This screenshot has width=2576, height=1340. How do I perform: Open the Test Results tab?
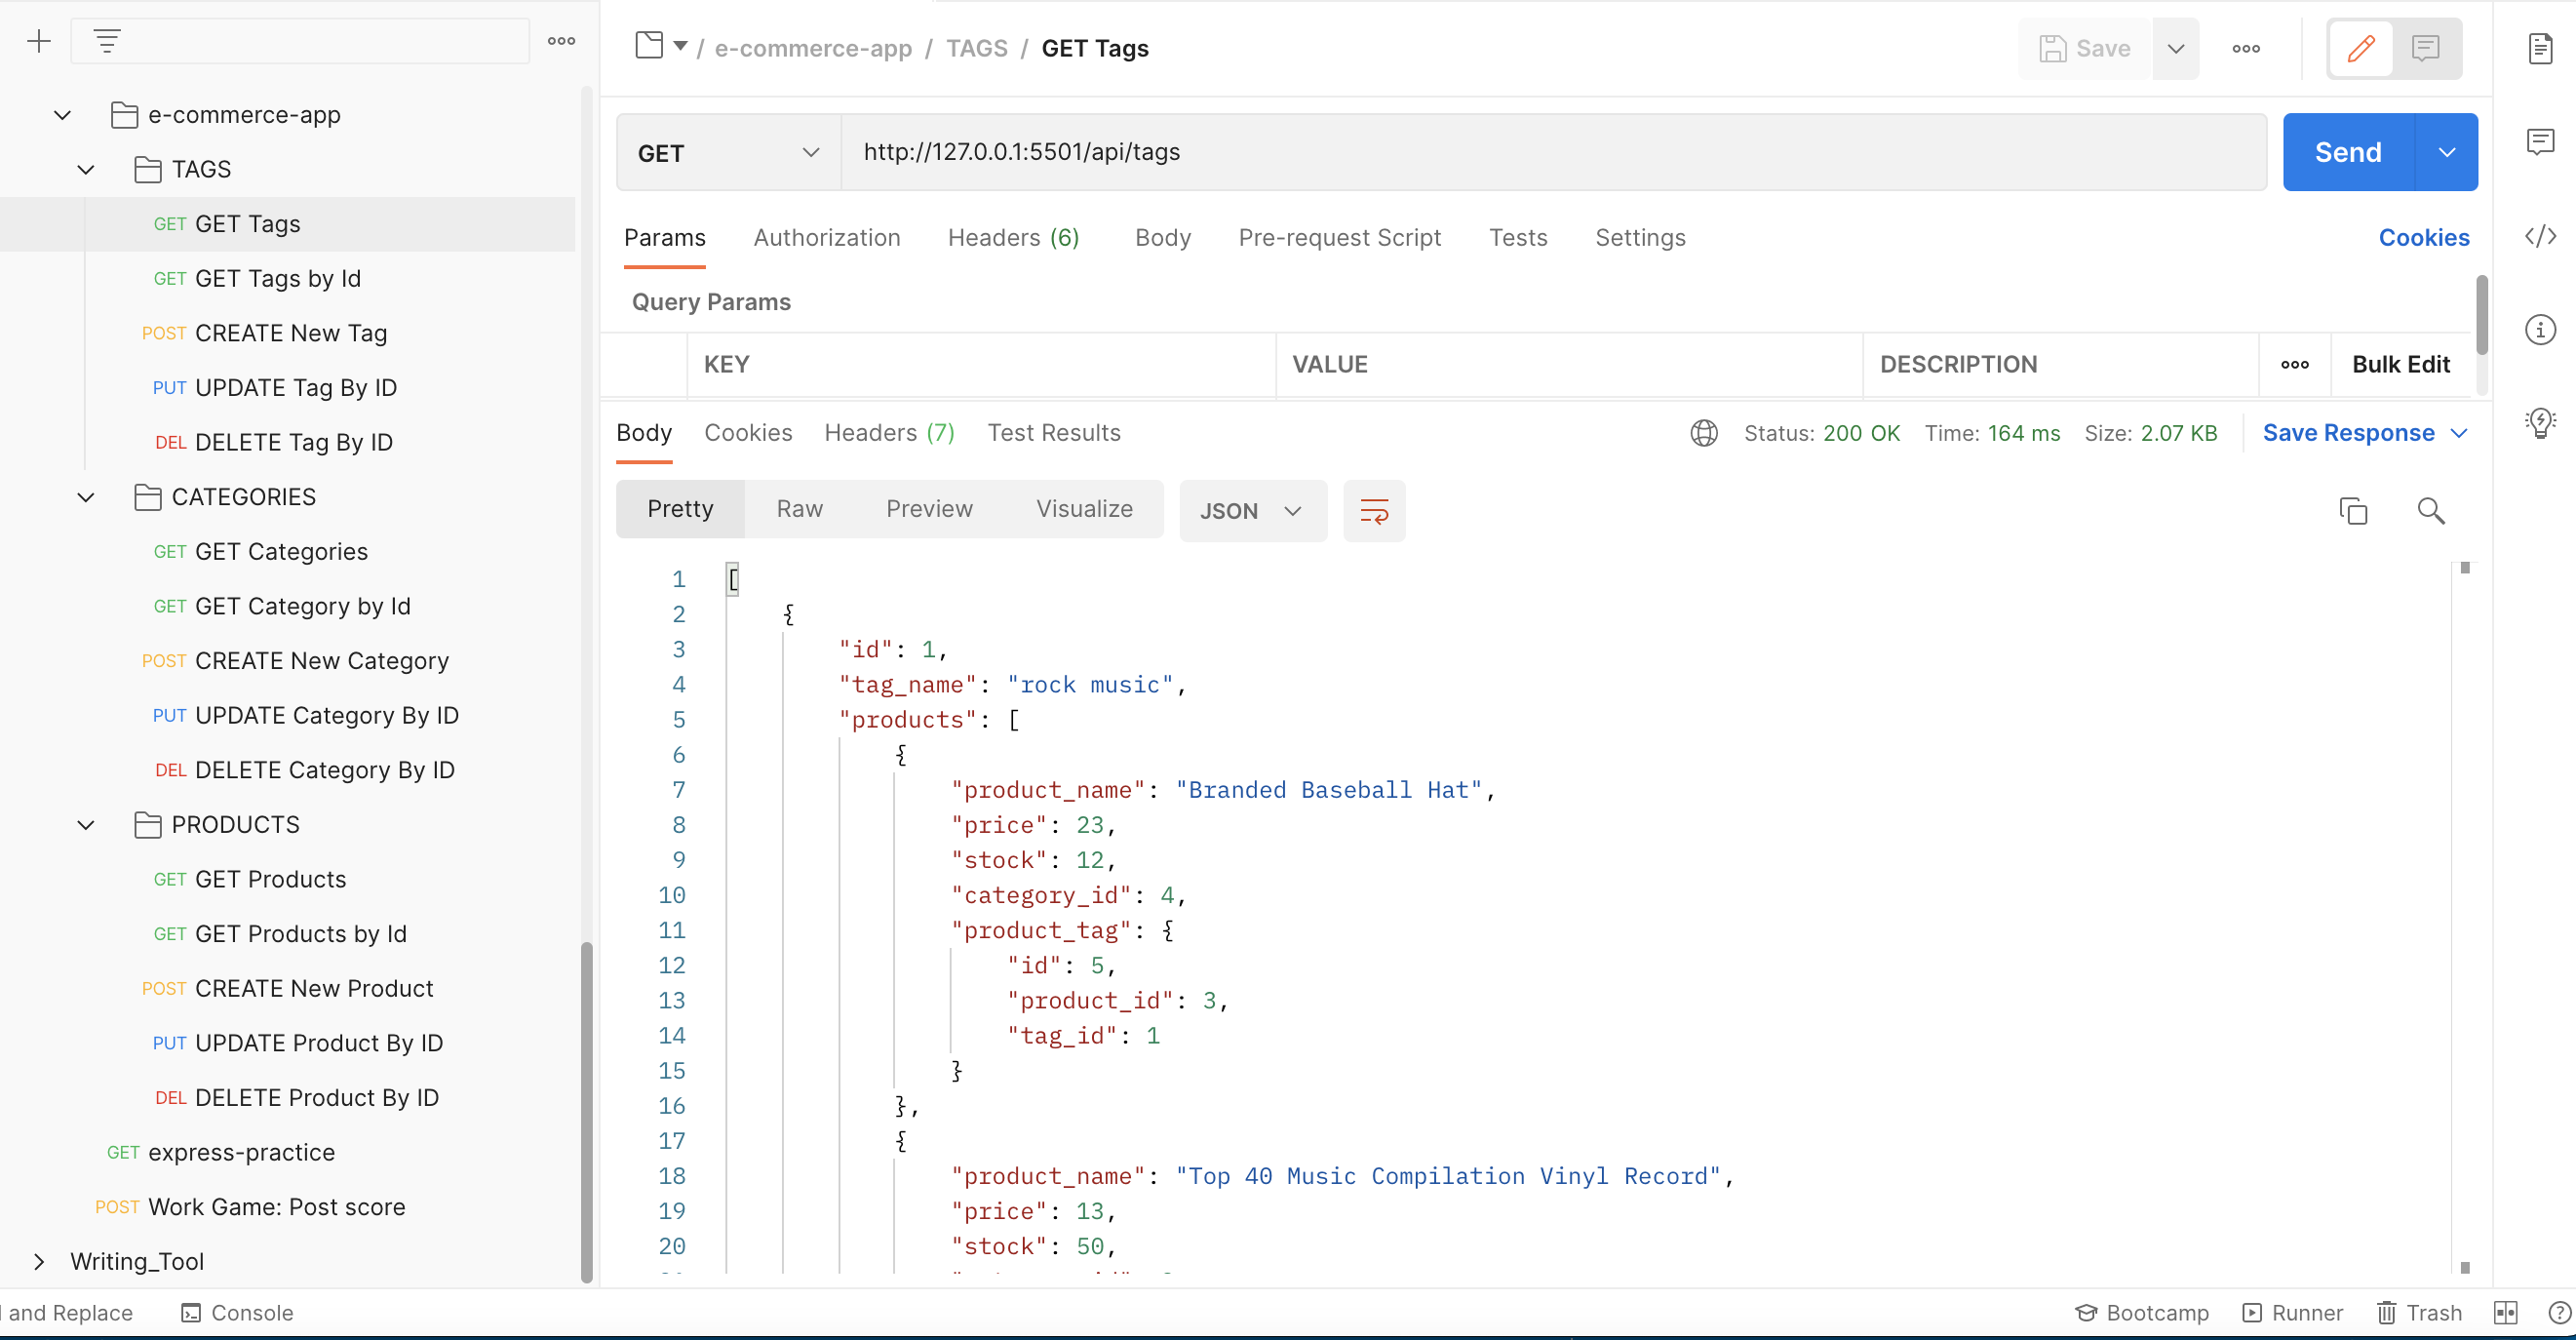1054,432
